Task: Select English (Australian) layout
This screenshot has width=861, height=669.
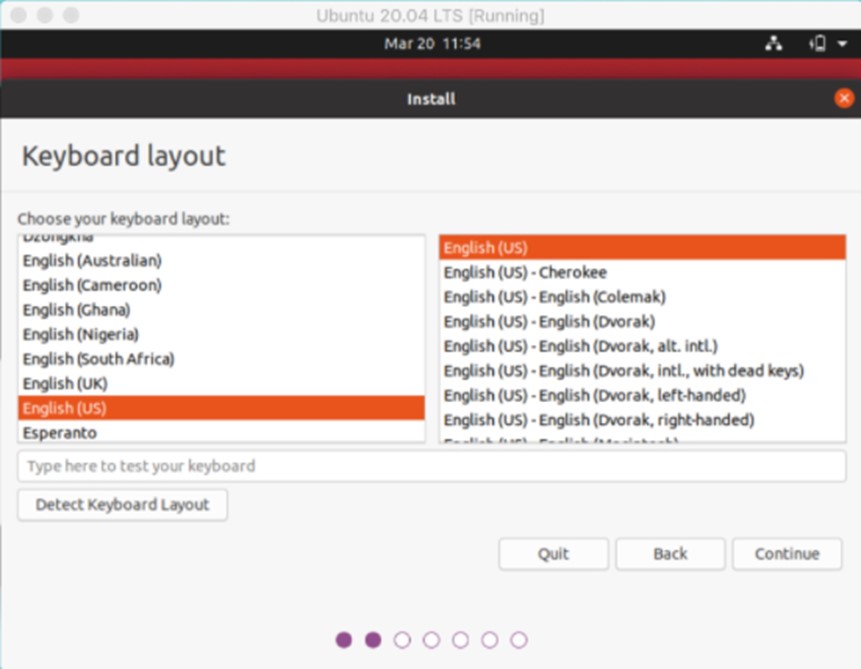Action: [221, 260]
